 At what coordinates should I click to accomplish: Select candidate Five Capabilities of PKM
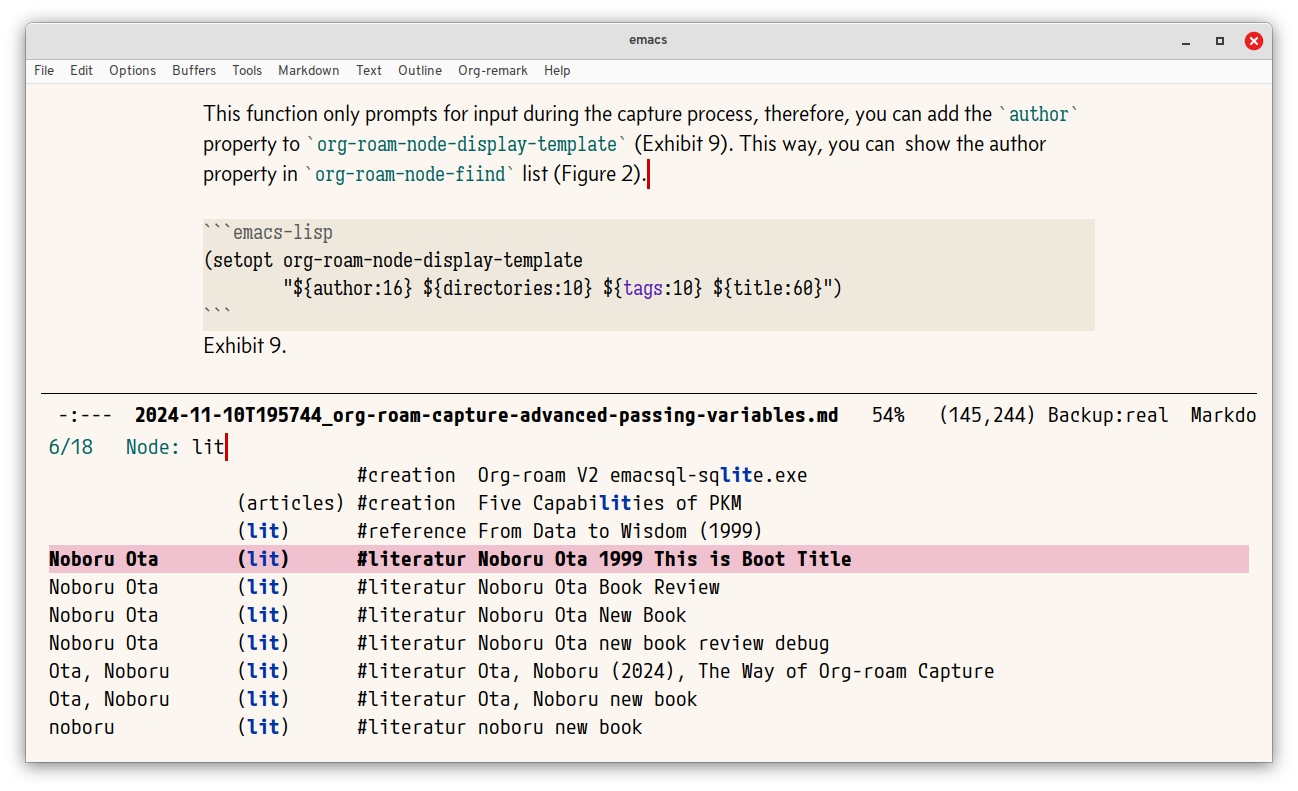(648, 503)
